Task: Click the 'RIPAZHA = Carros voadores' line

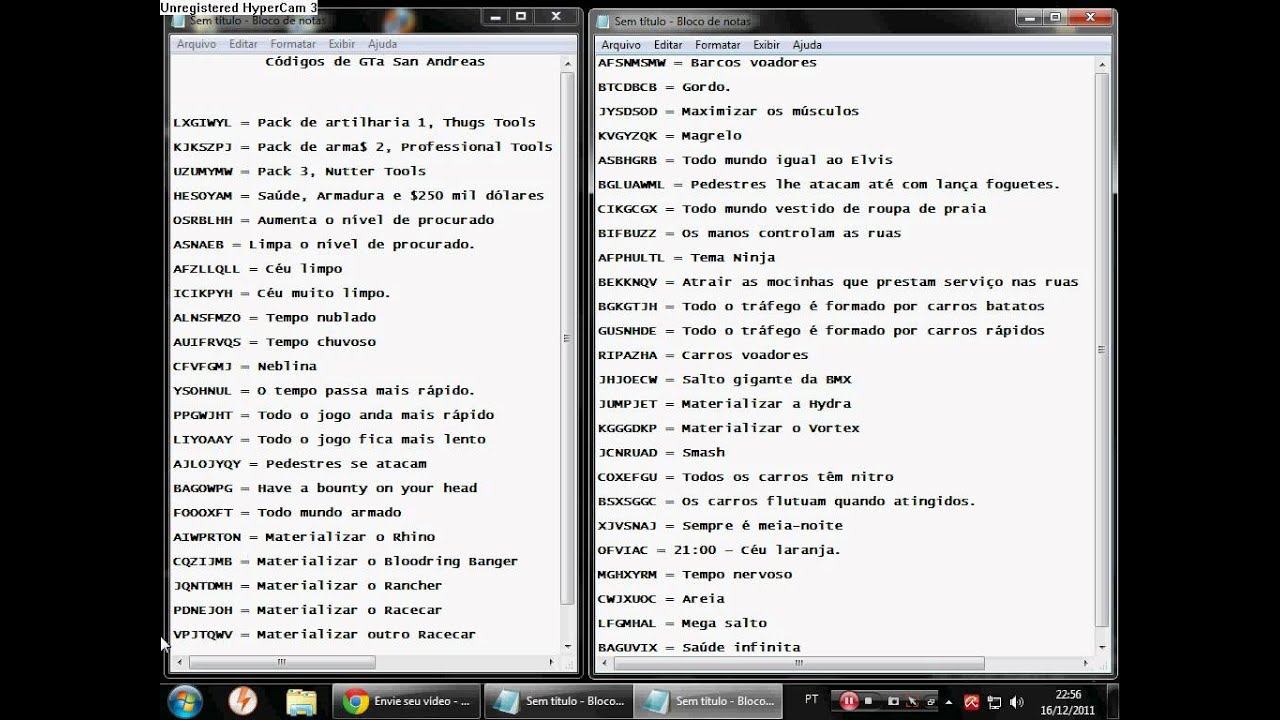Action: click(703, 355)
